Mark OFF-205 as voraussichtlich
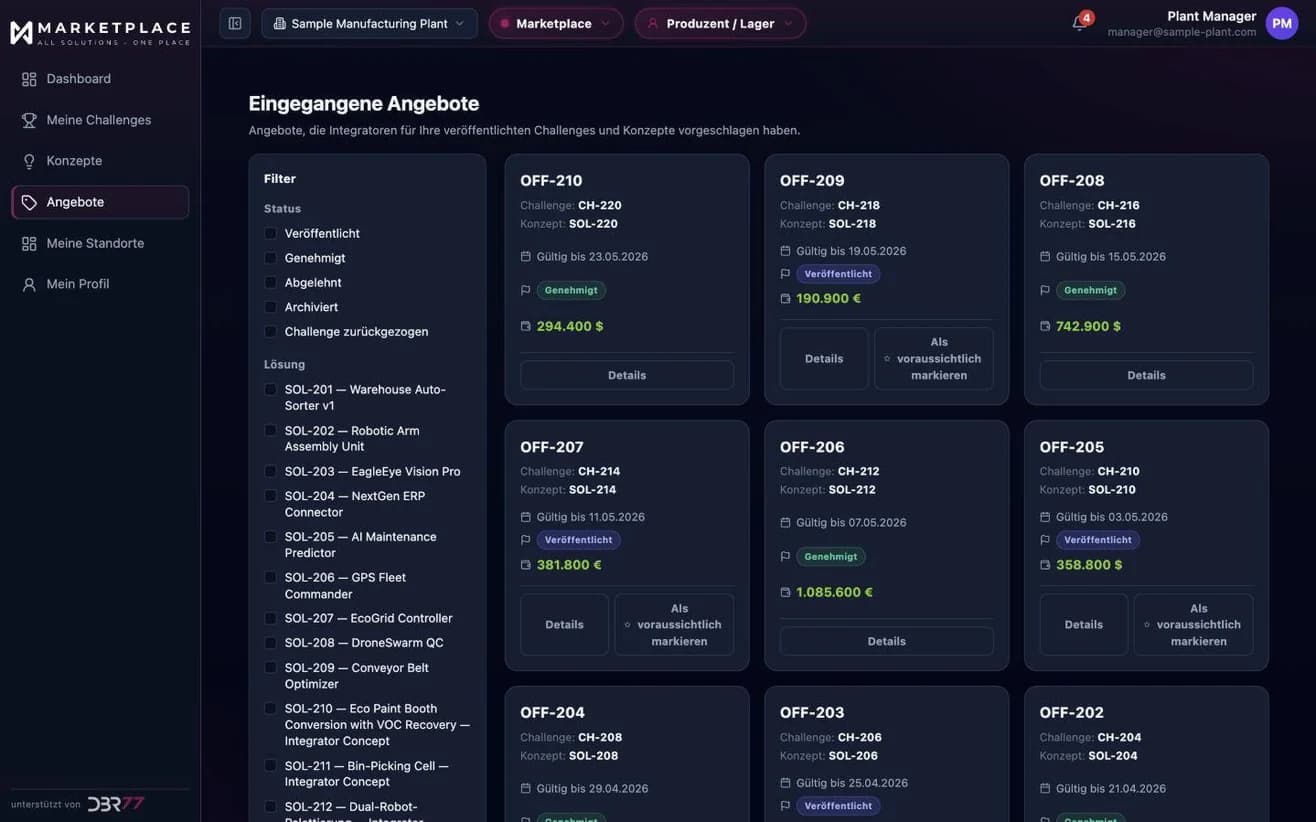Screen dimensions: 1316x822 pyautogui.click(x=1194, y=624)
